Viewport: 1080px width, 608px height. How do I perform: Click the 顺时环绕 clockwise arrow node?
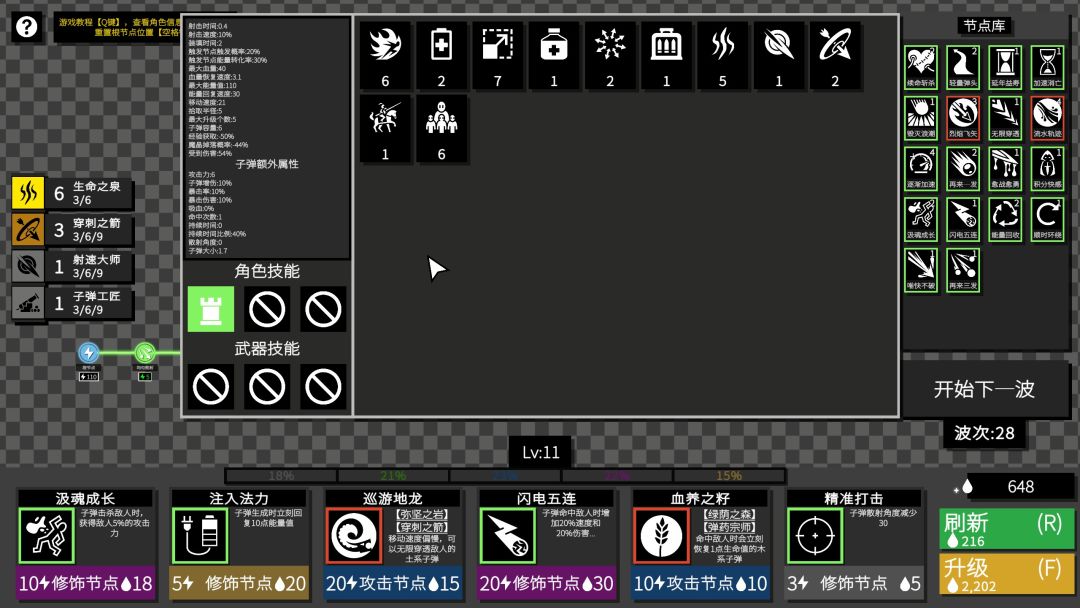pos(1047,219)
